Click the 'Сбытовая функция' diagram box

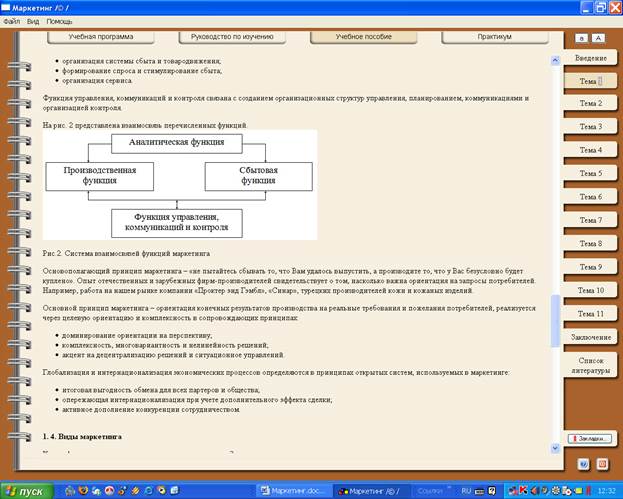point(259,176)
